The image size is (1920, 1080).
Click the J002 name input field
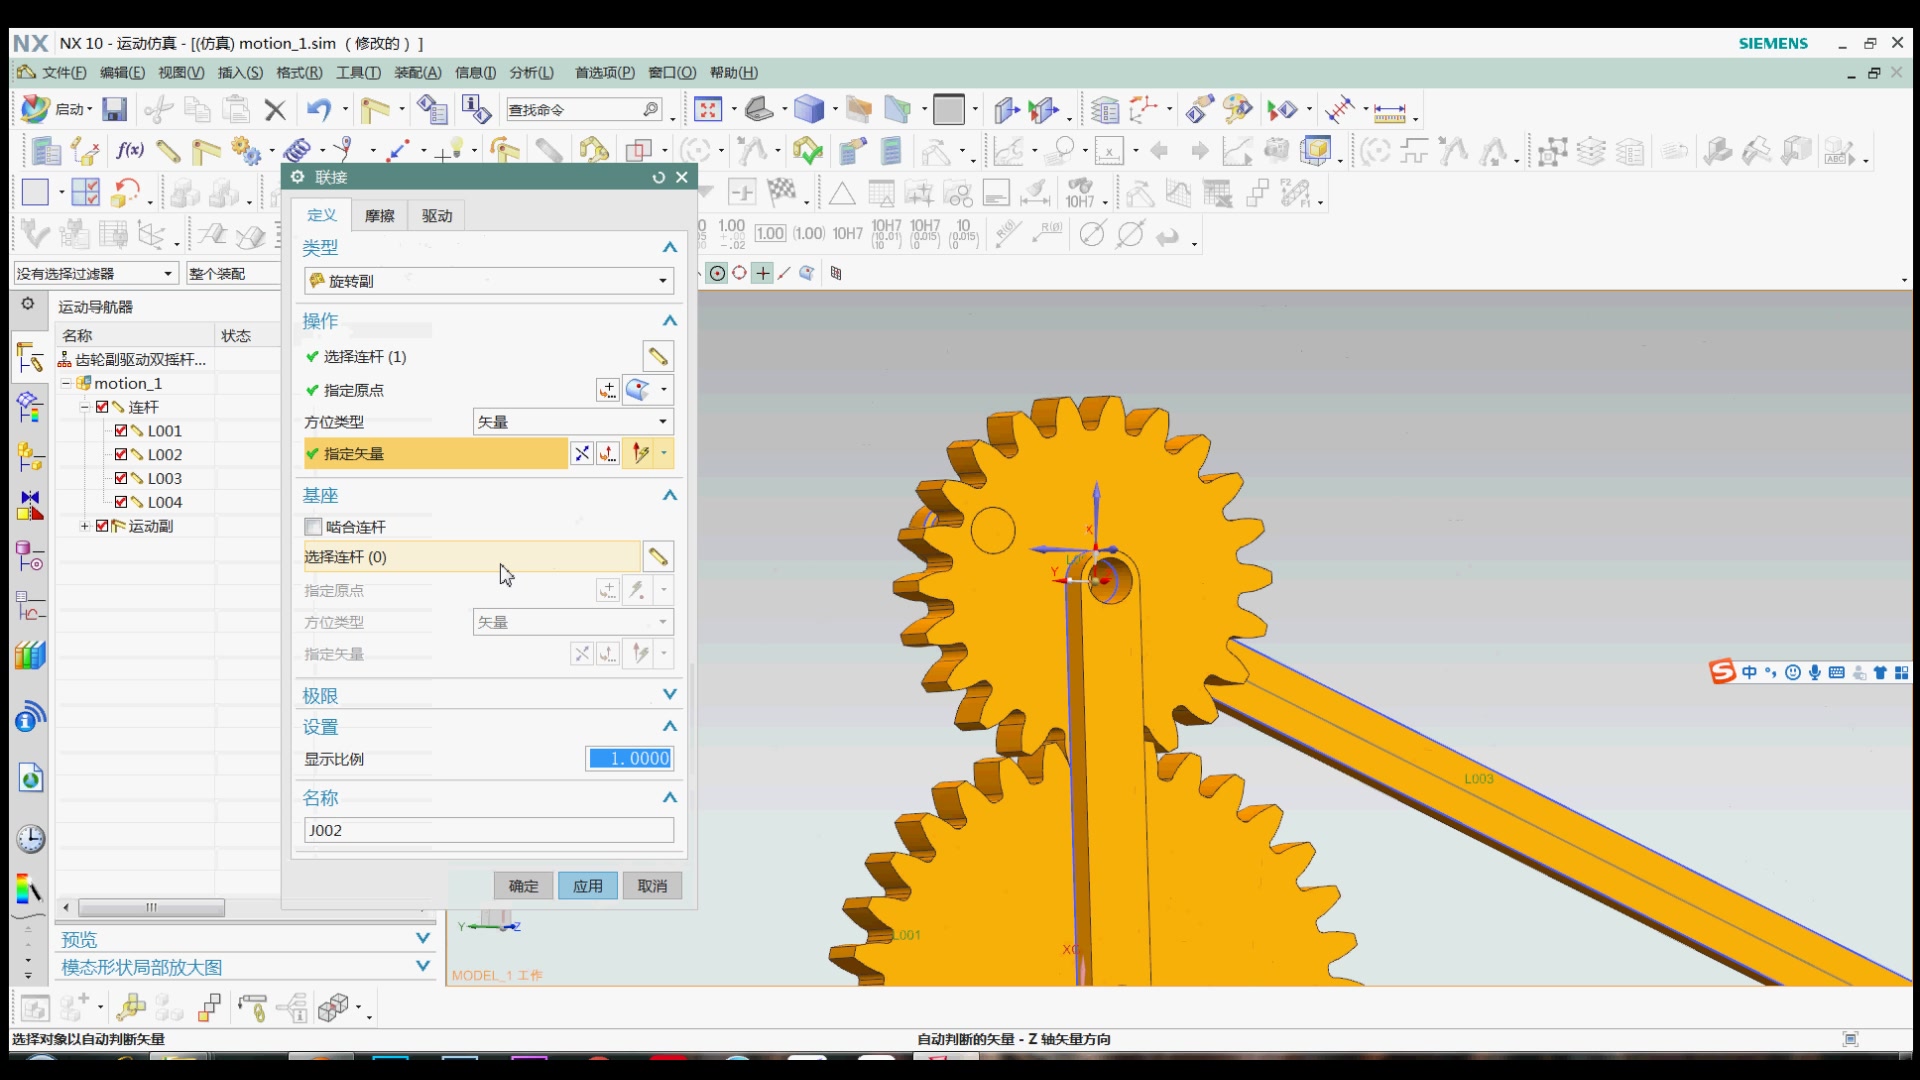pos(488,830)
